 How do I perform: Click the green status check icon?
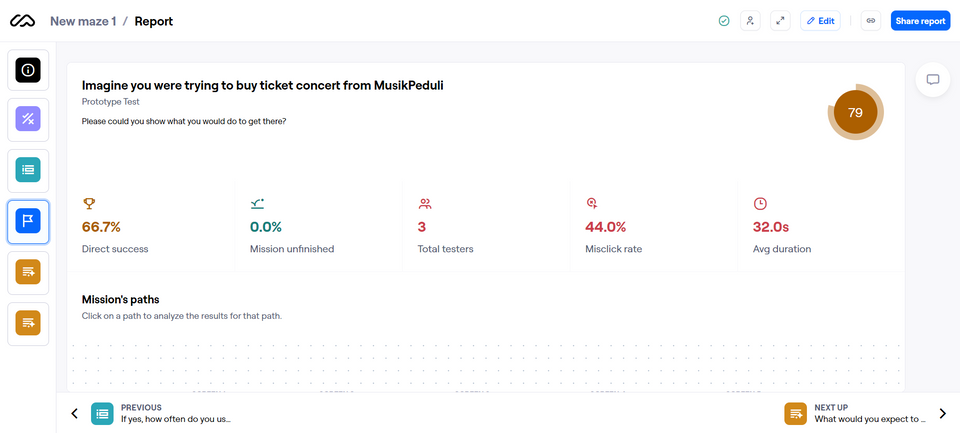(724, 21)
